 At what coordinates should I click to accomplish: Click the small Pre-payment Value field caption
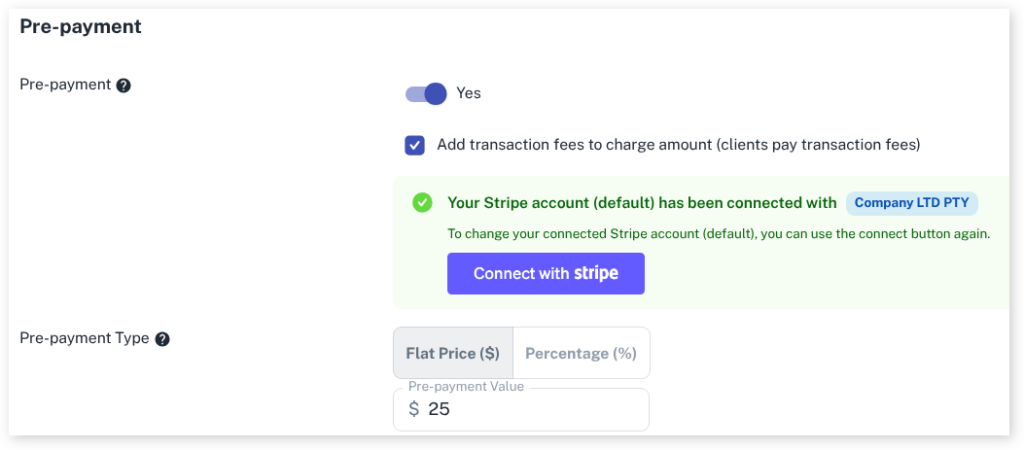click(x=466, y=387)
